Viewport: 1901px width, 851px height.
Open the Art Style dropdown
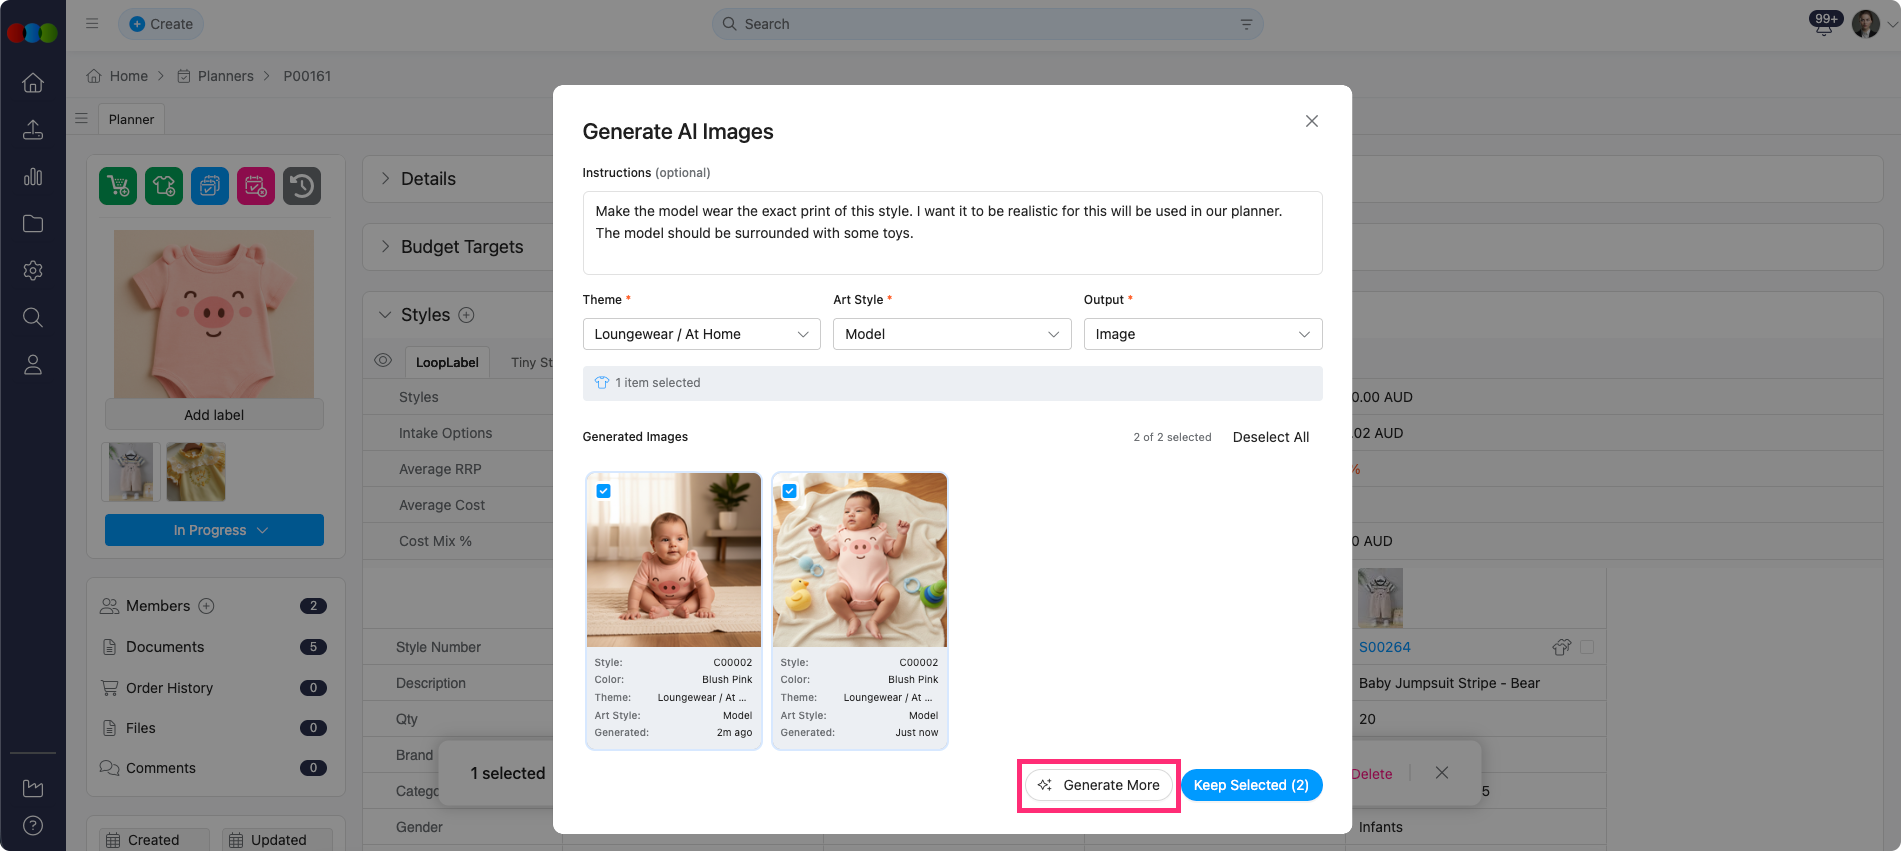click(951, 334)
